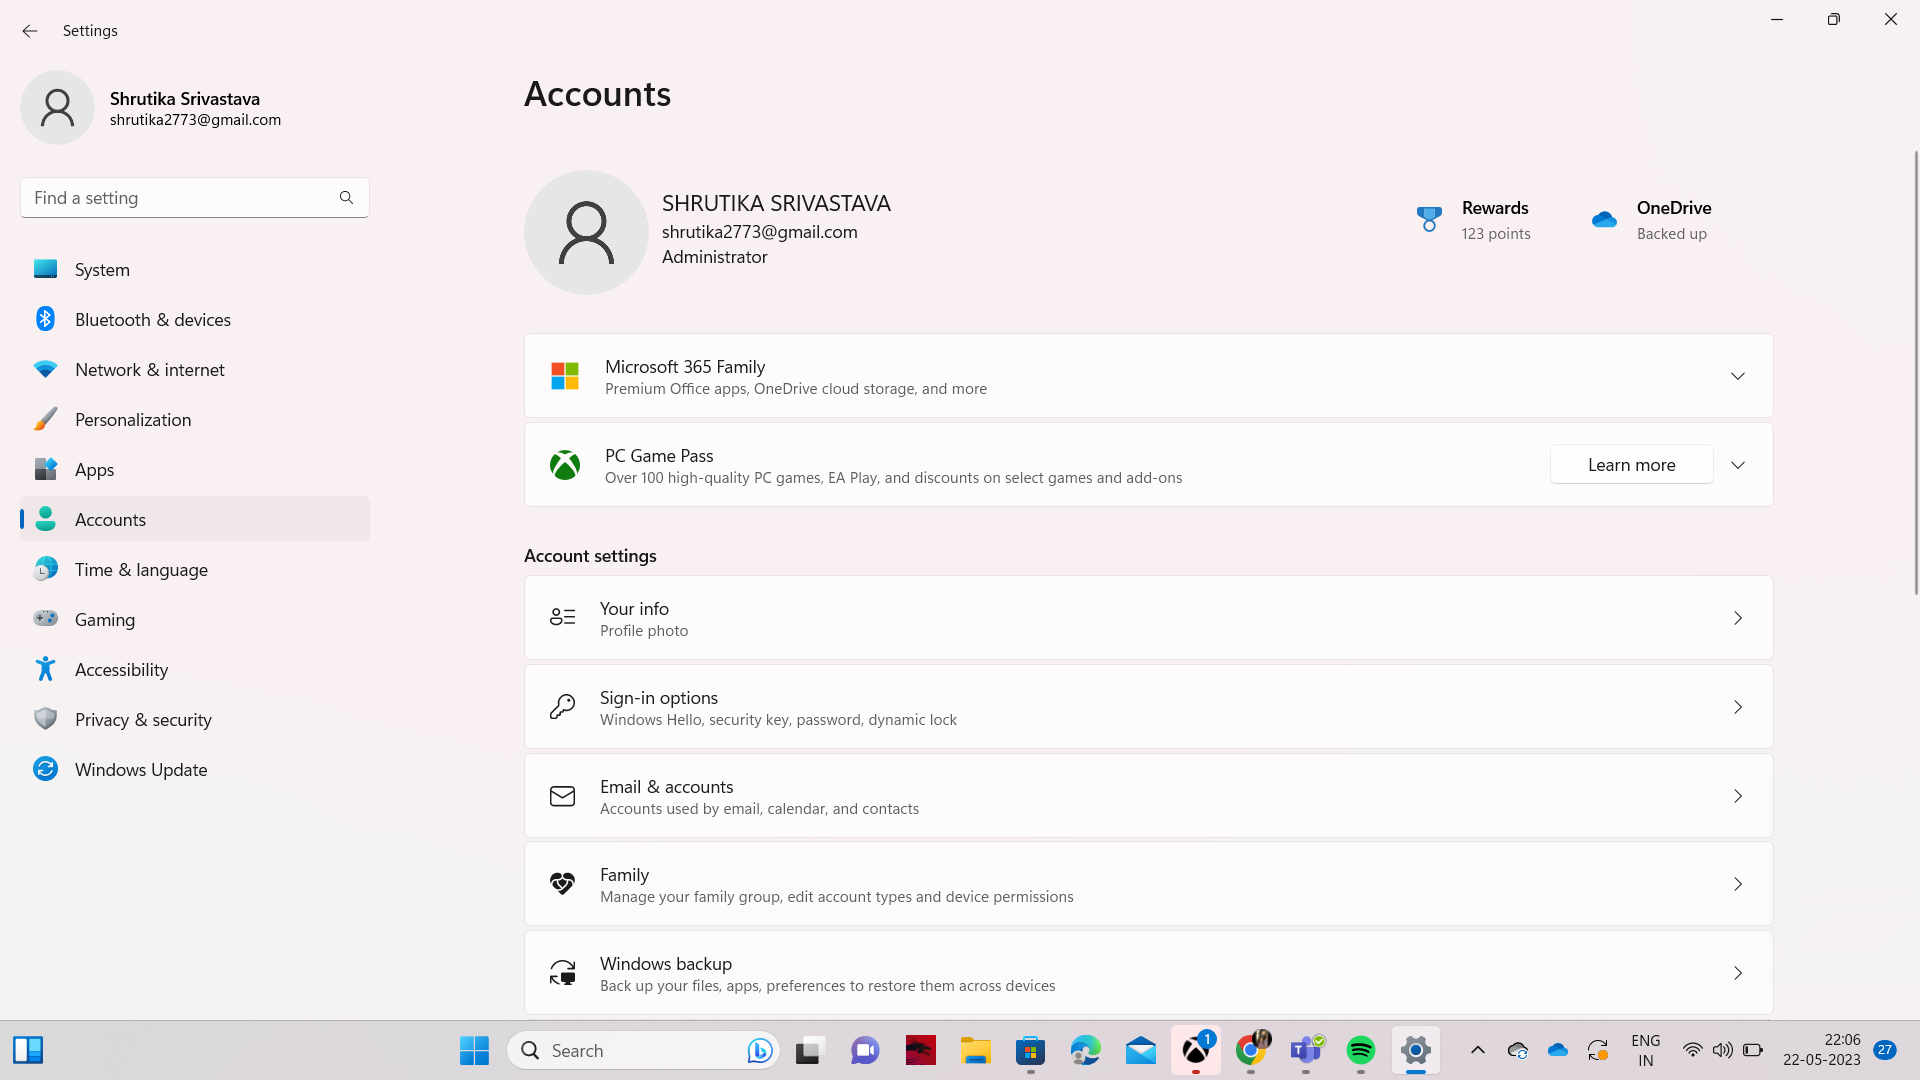1920x1080 pixels.
Task: Click Learn more for PC Game Pass
Action: (1631, 465)
